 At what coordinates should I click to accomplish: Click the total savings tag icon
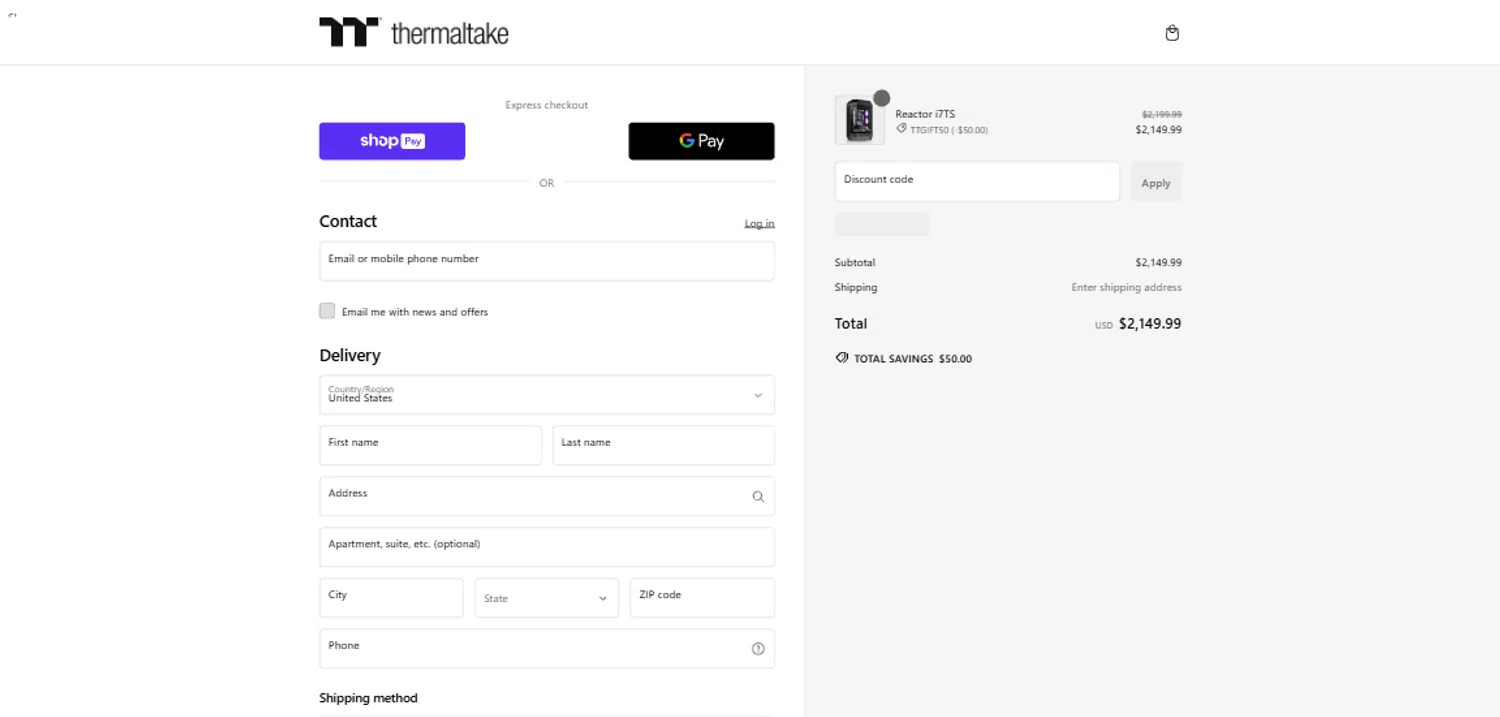[842, 358]
